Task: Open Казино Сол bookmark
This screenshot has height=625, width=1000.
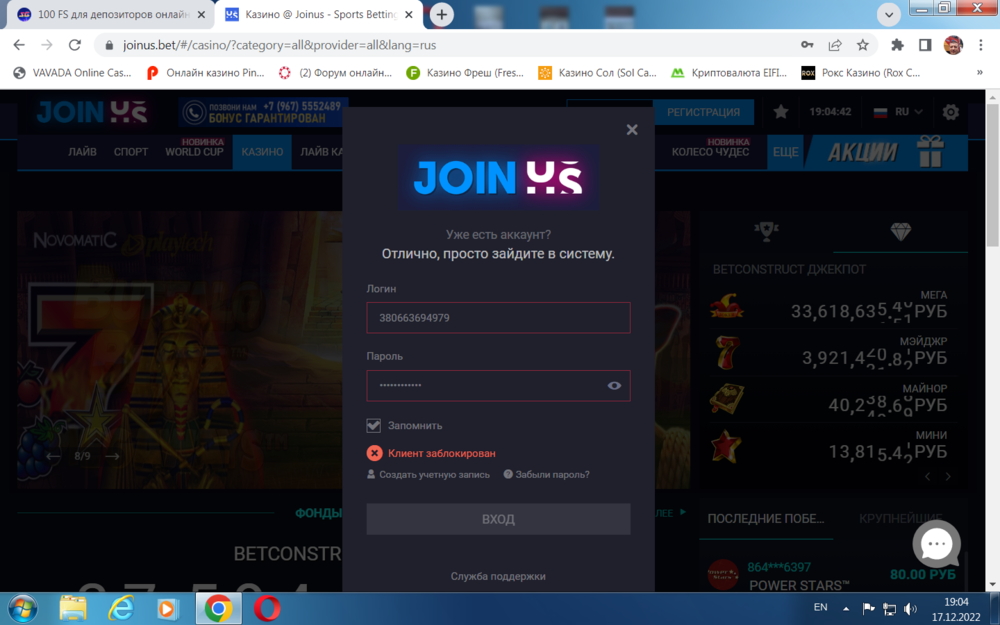Action: tap(597, 73)
